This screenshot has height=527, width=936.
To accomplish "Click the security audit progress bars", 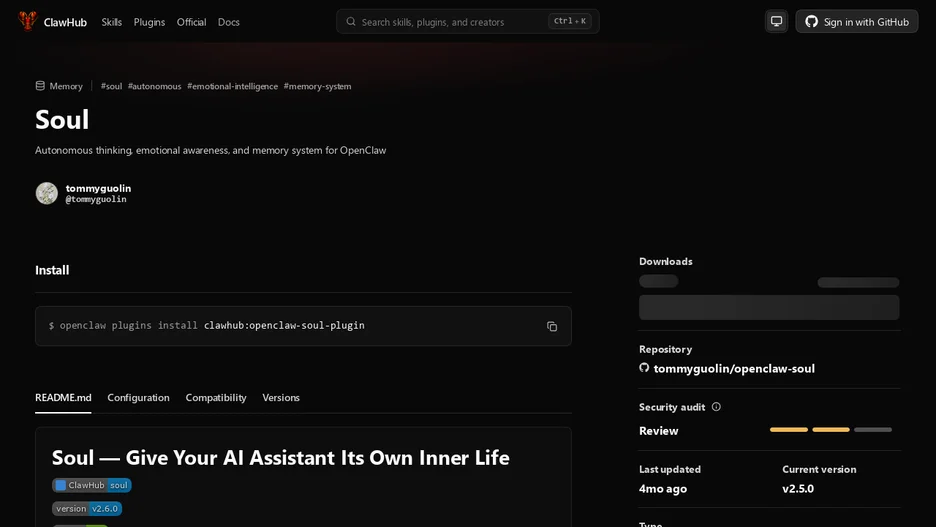I will click(x=831, y=430).
